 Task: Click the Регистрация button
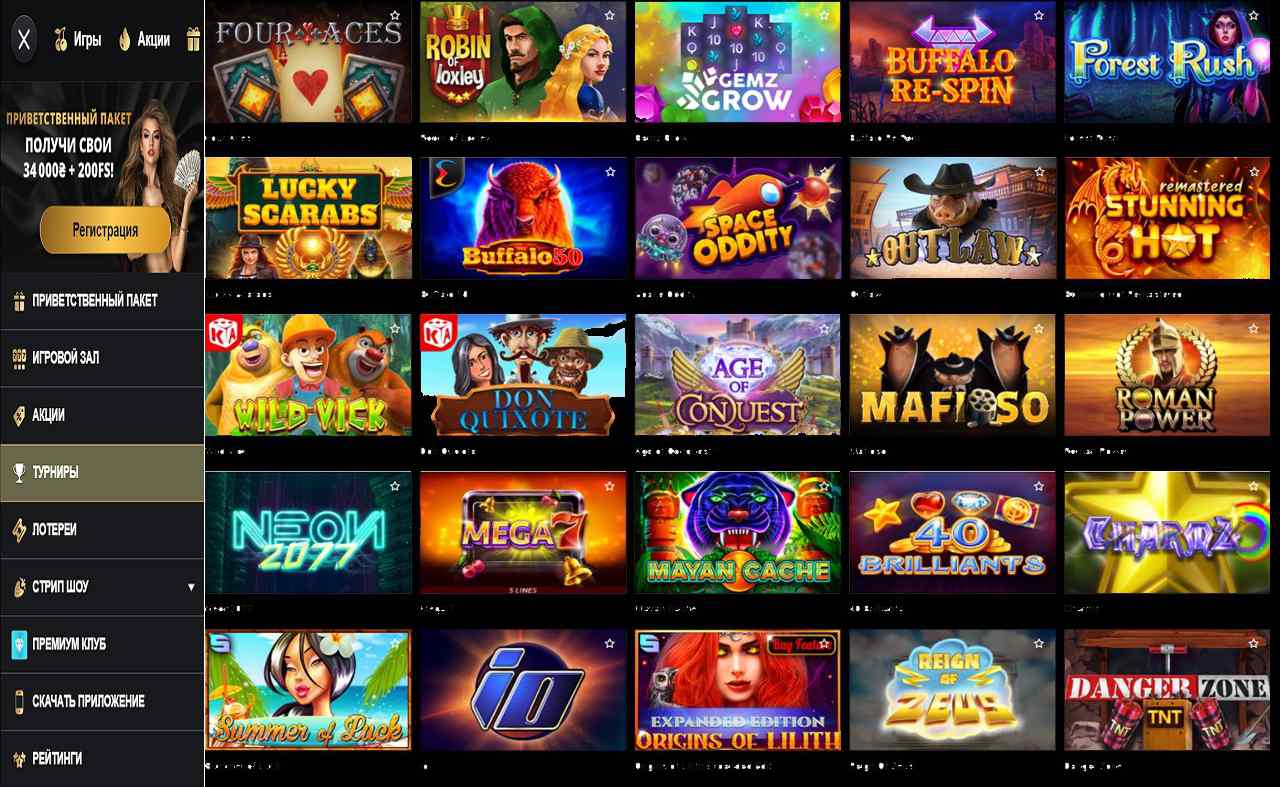(105, 230)
